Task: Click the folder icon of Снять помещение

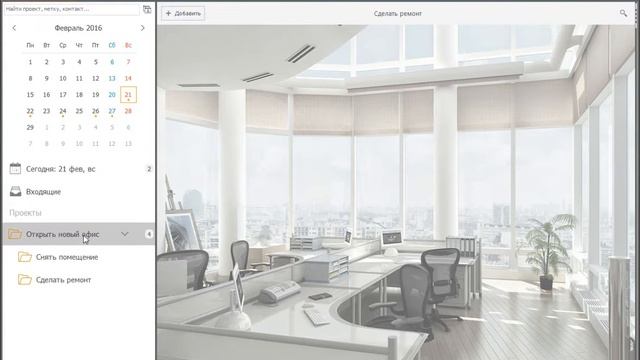Action: click(24, 257)
